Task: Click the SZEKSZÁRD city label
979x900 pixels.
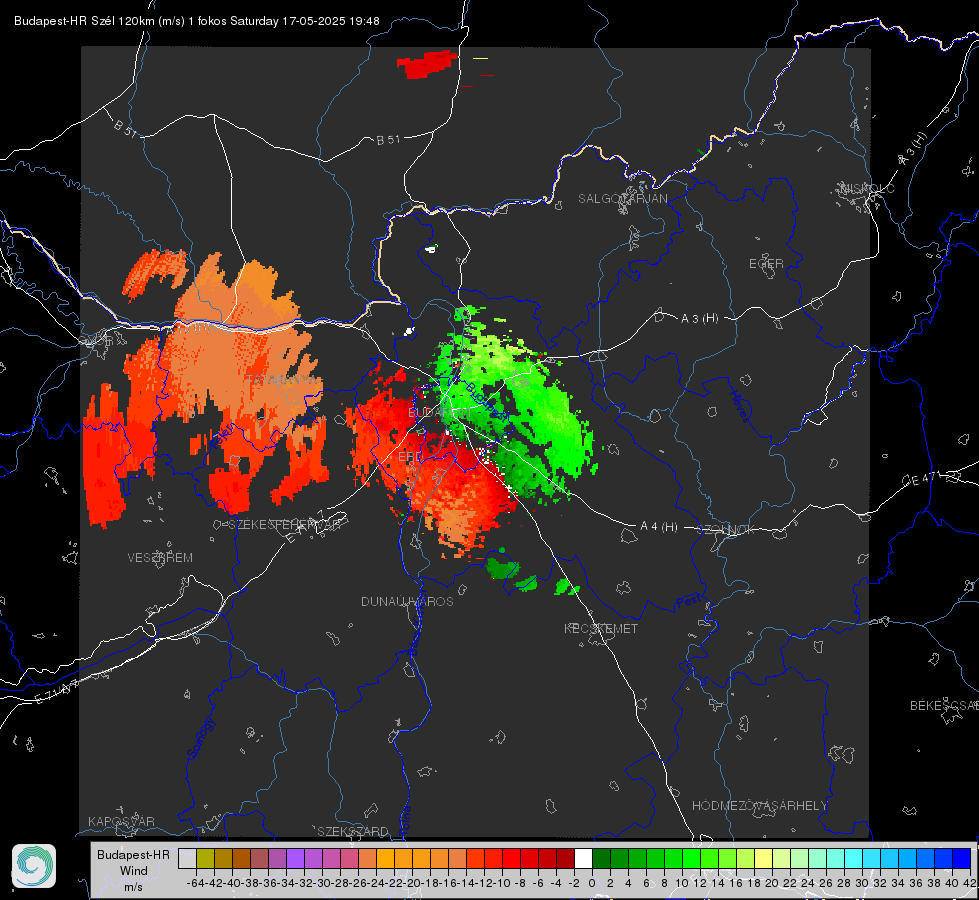Action: (x=353, y=831)
